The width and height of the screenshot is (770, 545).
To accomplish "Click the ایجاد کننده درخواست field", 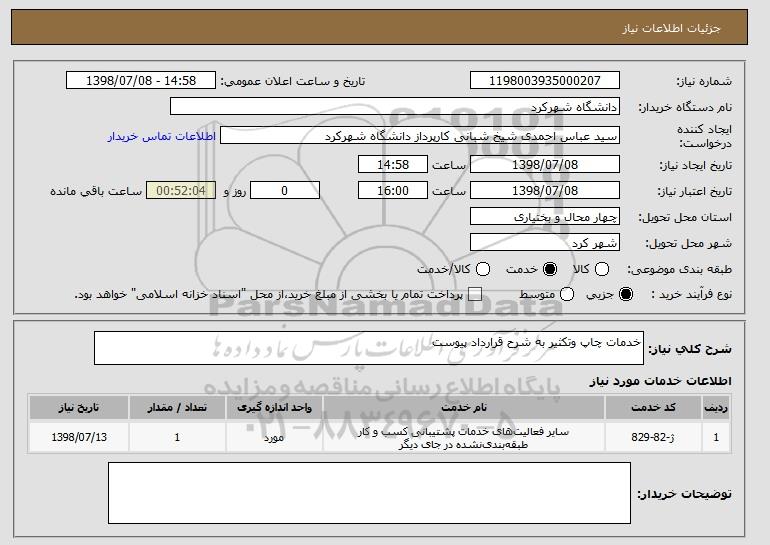I will click(x=420, y=136).
